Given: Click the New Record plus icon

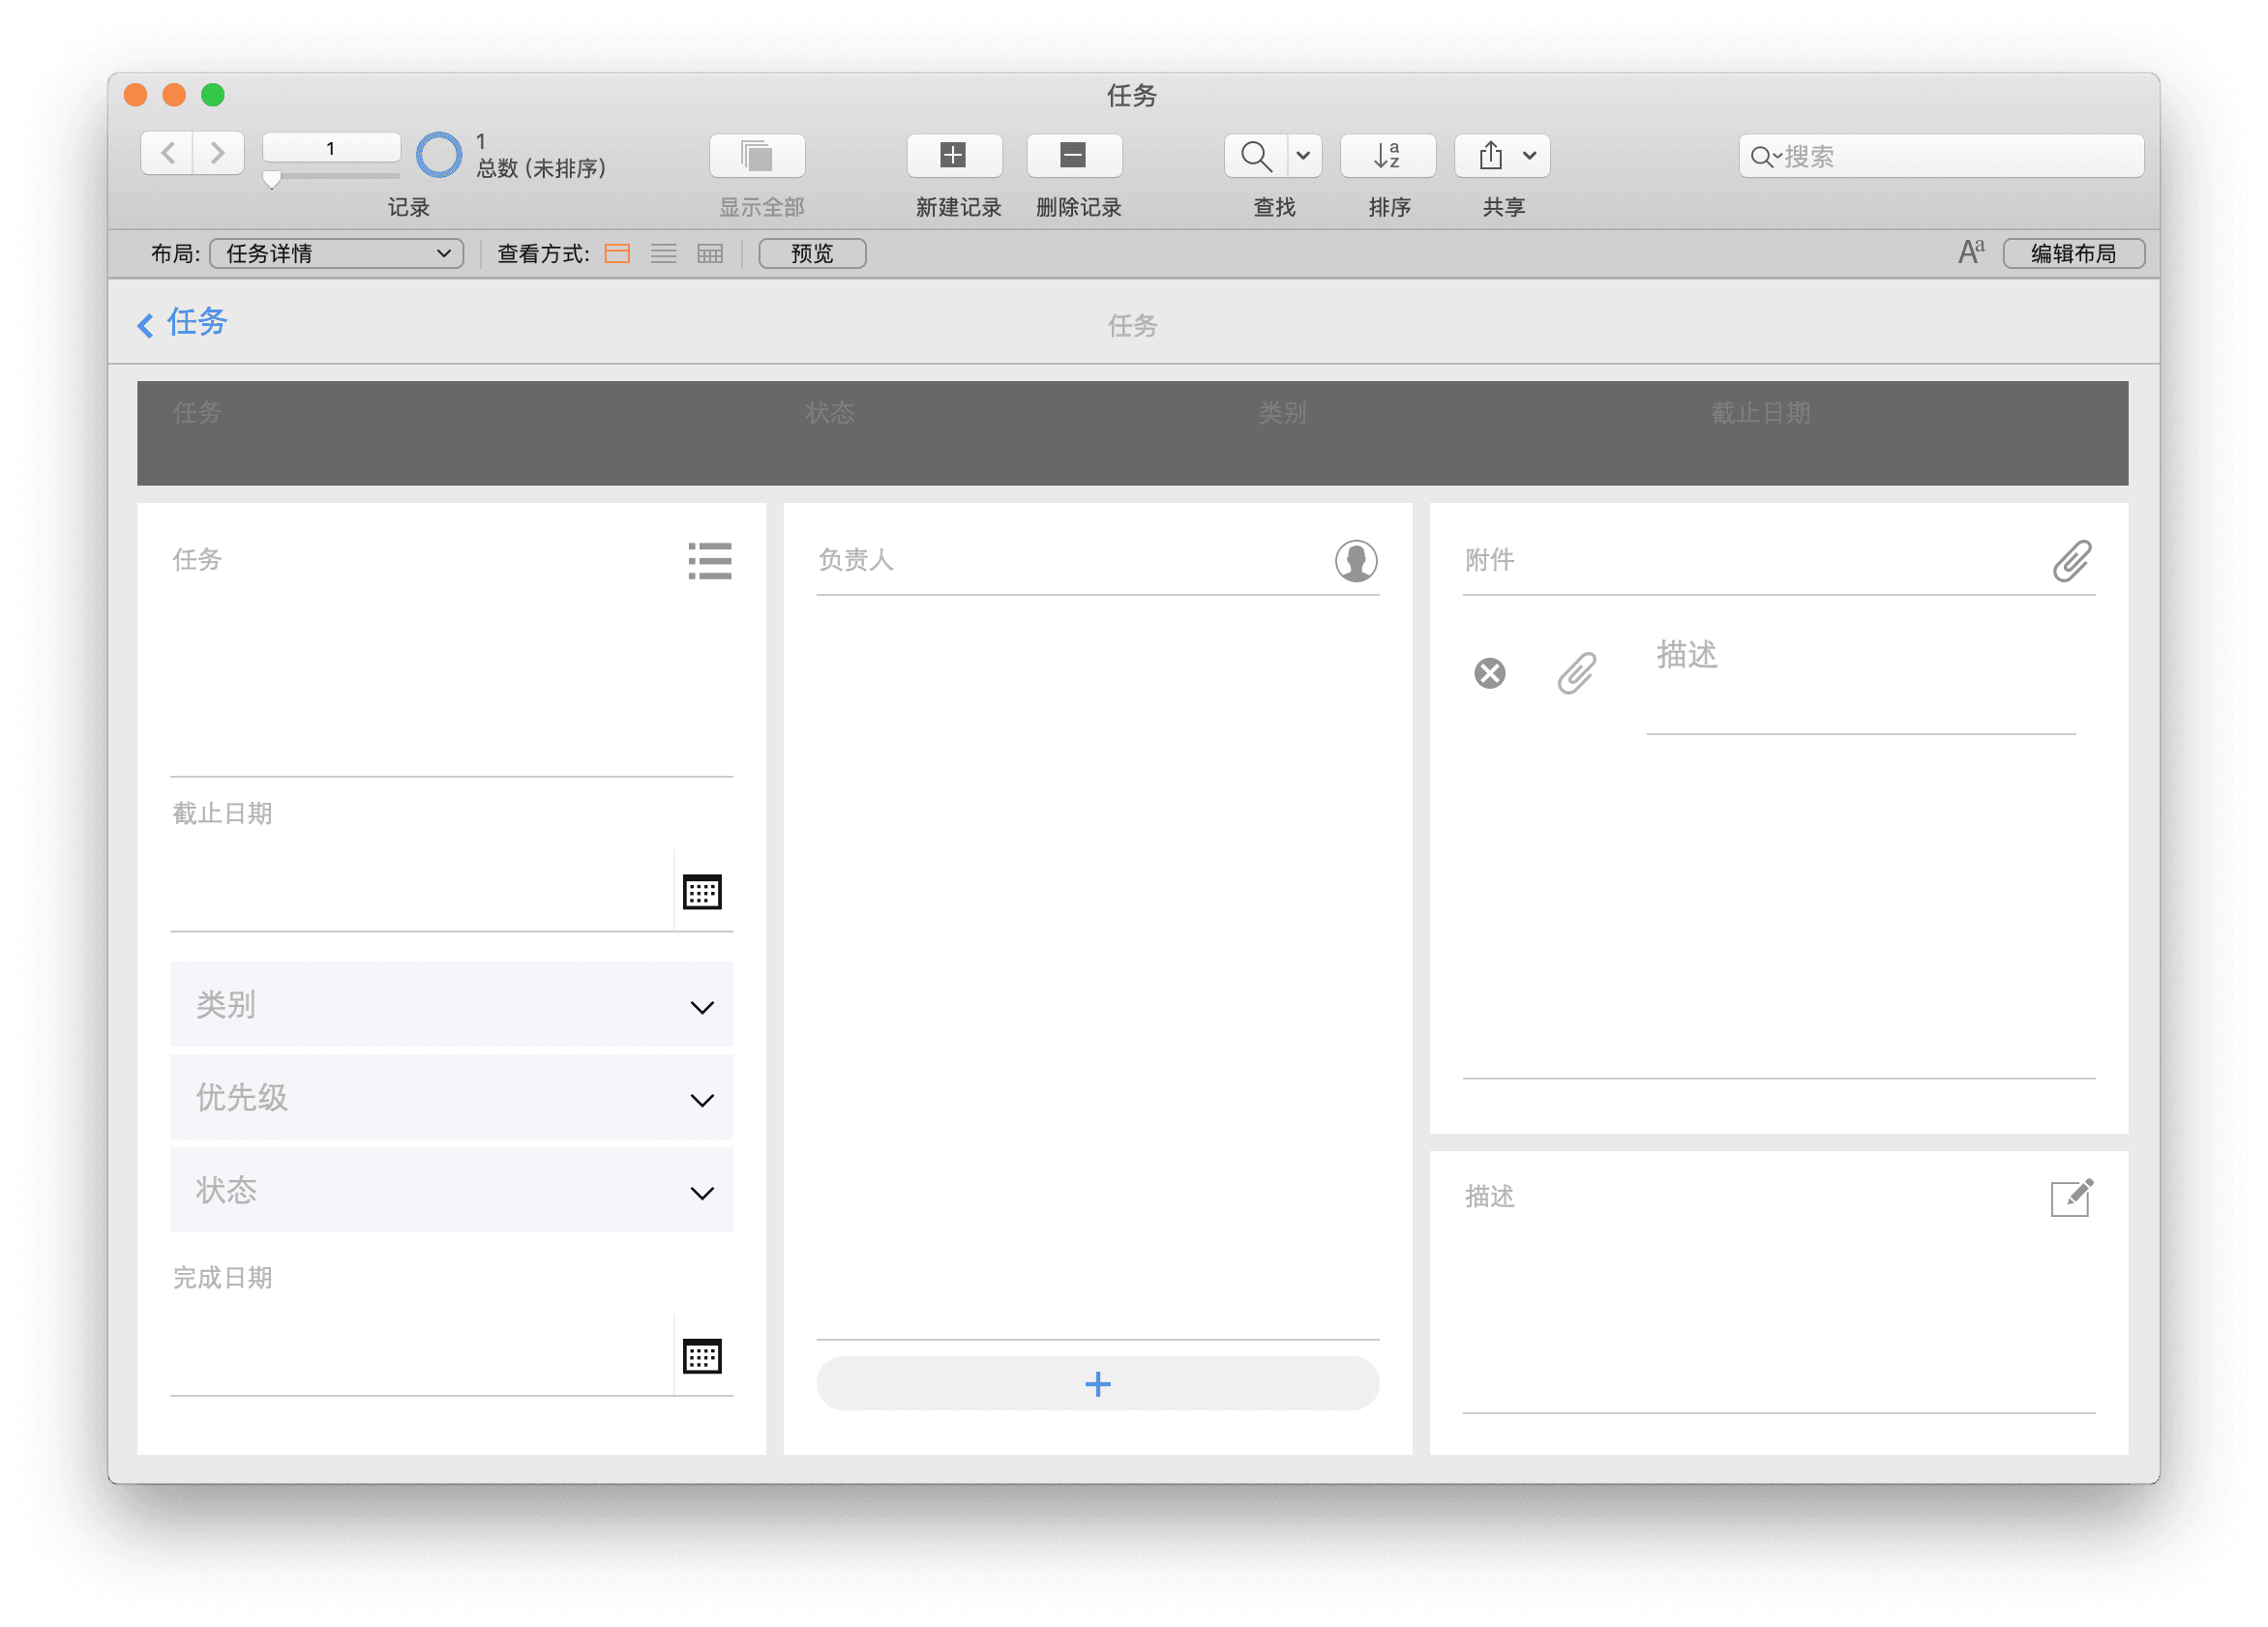Looking at the screenshot, I should pyautogui.click(x=953, y=155).
